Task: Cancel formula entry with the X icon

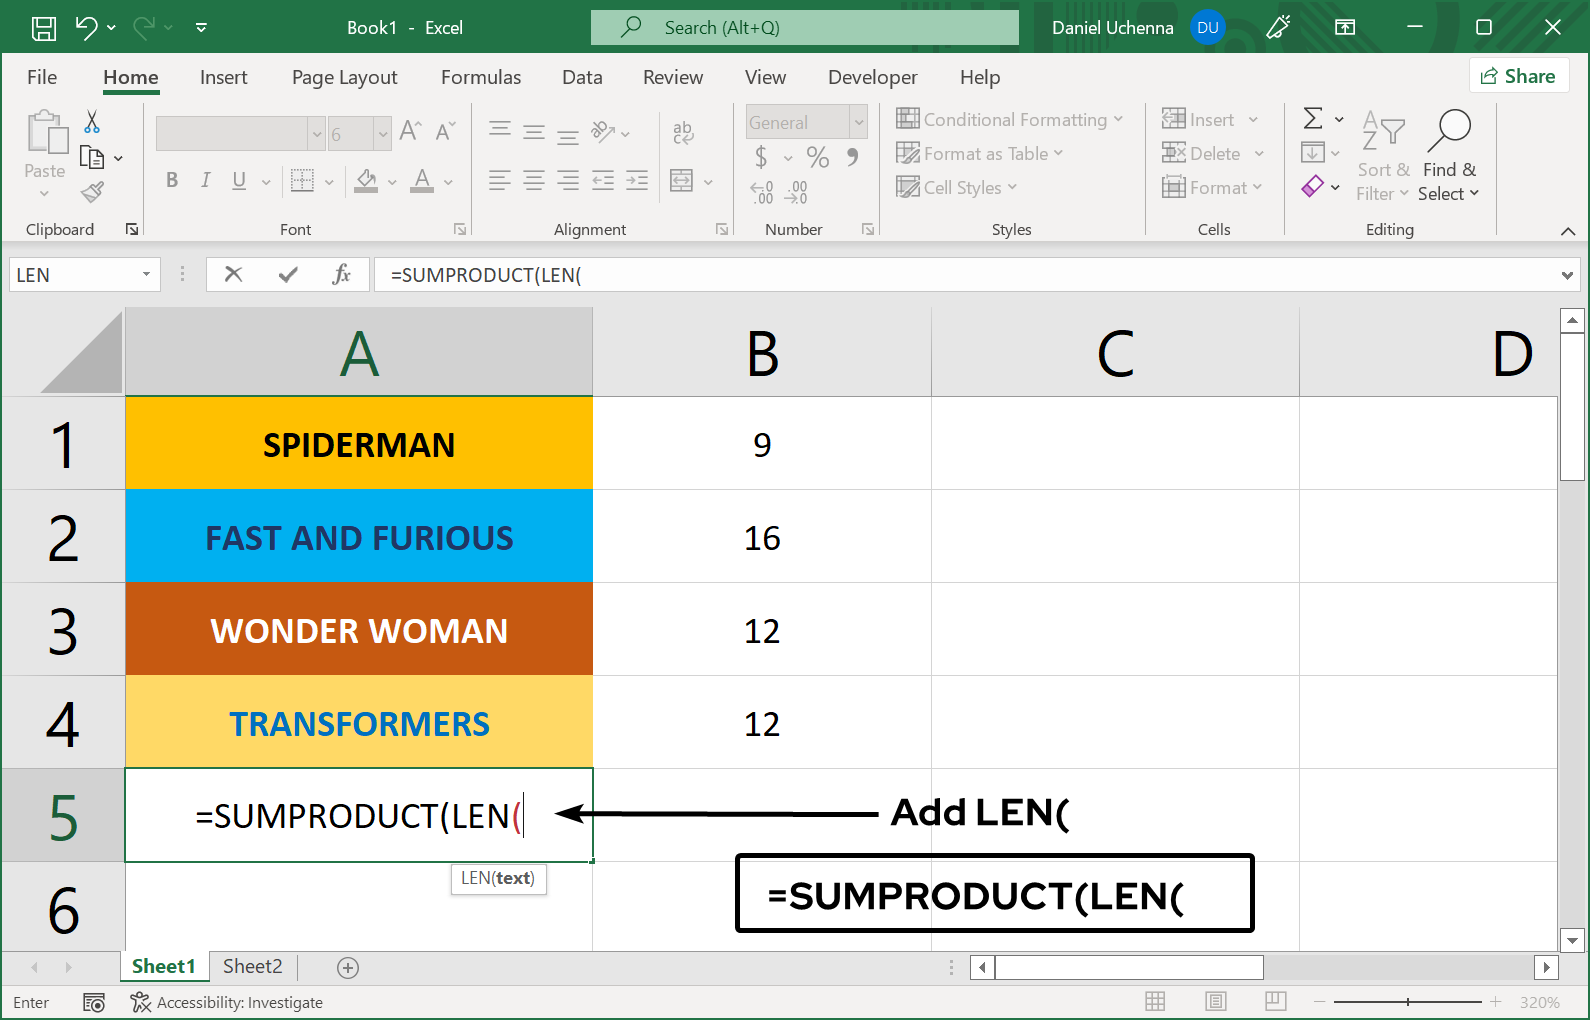Action: pos(233,274)
